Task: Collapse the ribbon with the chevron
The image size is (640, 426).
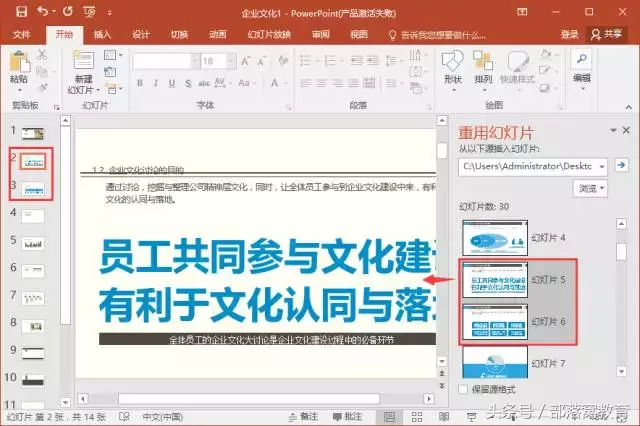Action: coord(628,107)
